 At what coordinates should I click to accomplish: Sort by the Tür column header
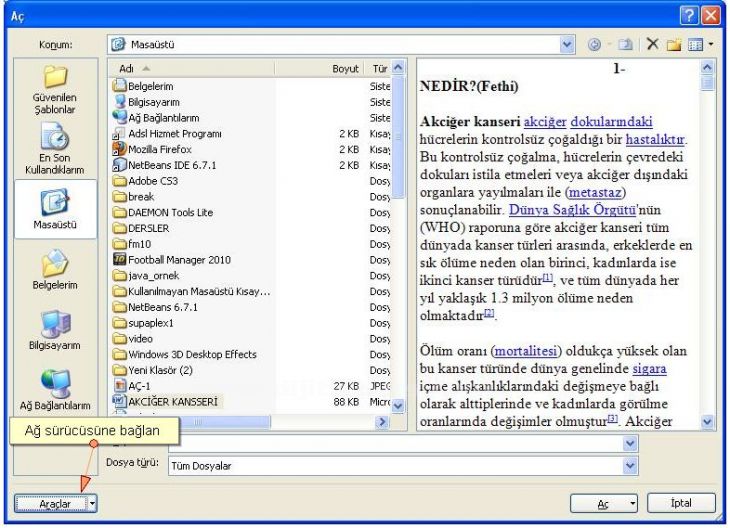click(379, 69)
